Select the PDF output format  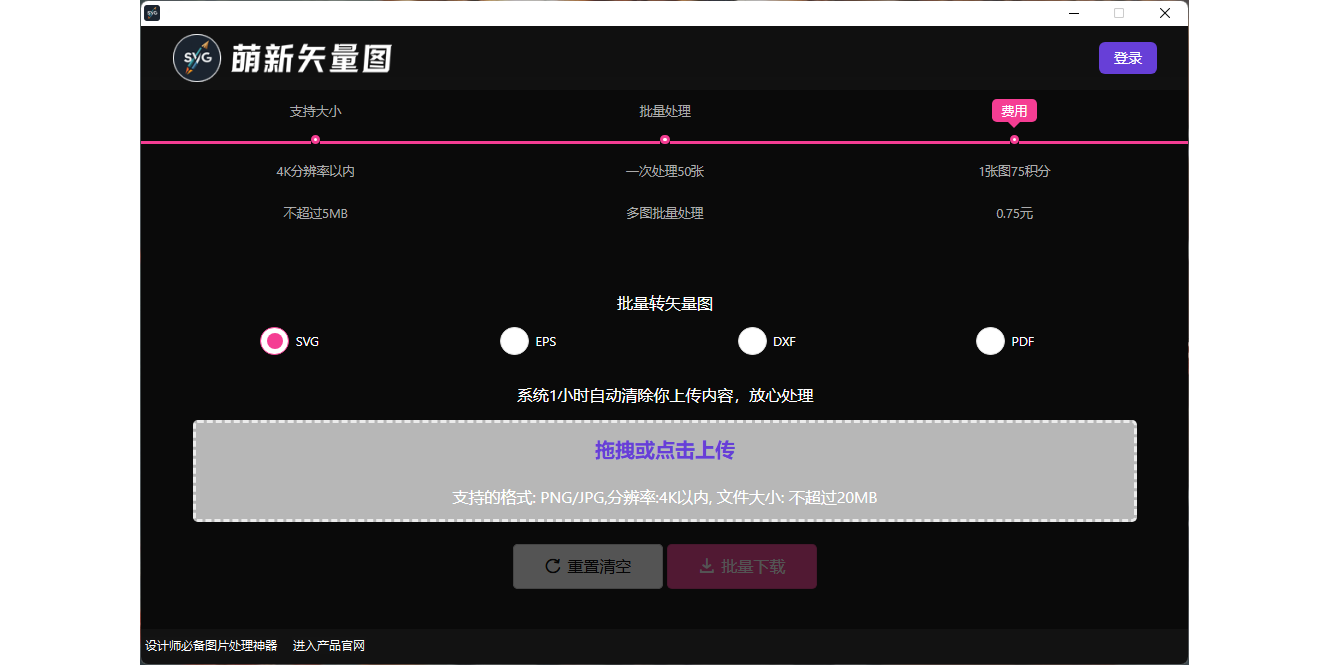tap(990, 340)
